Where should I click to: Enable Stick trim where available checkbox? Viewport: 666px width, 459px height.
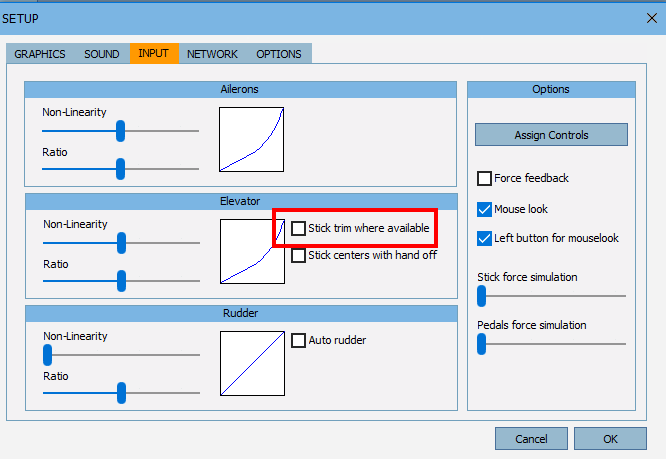pyautogui.click(x=298, y=228)
